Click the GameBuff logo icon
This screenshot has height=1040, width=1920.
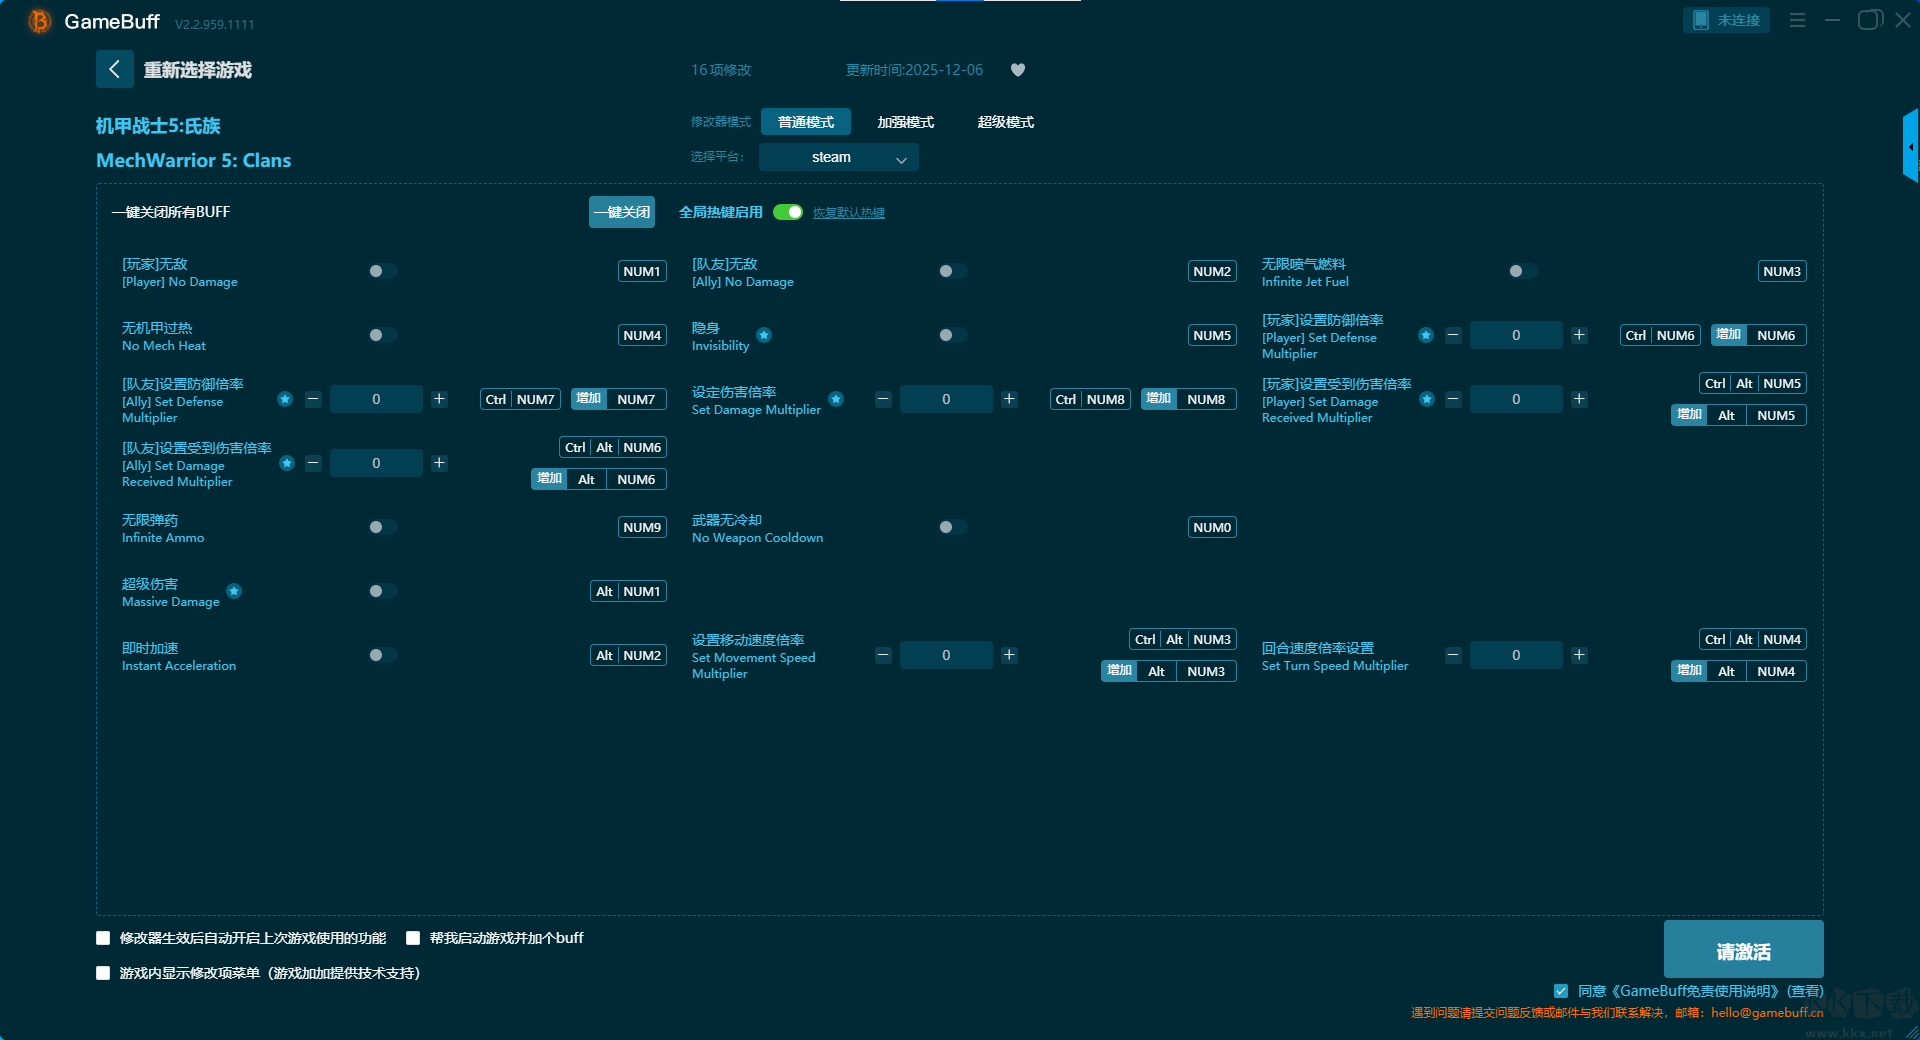point(40,21)
